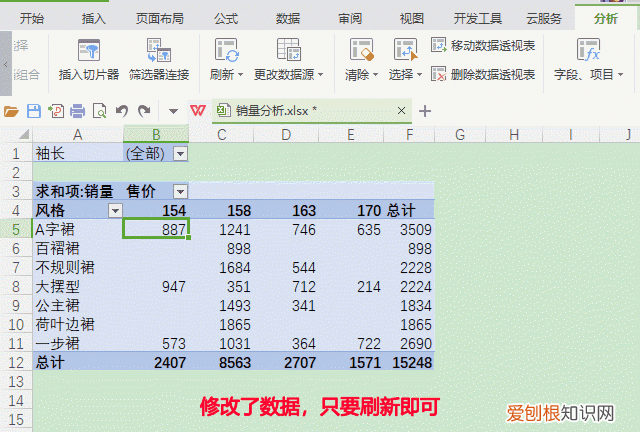Select the A字裙 row label cell
The image size is (640, 432).
[x=78, y=229]
